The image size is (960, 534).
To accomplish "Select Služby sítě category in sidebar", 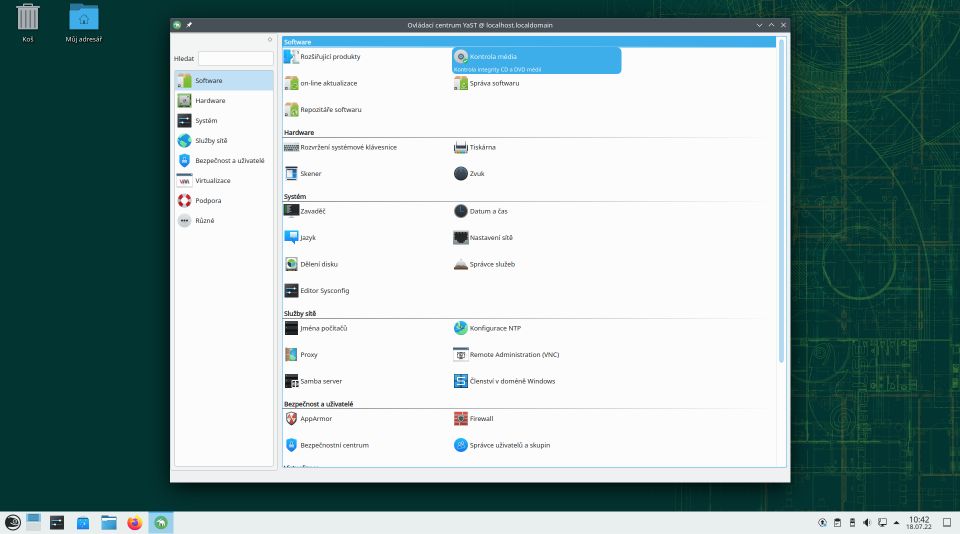I will (224, 141).
